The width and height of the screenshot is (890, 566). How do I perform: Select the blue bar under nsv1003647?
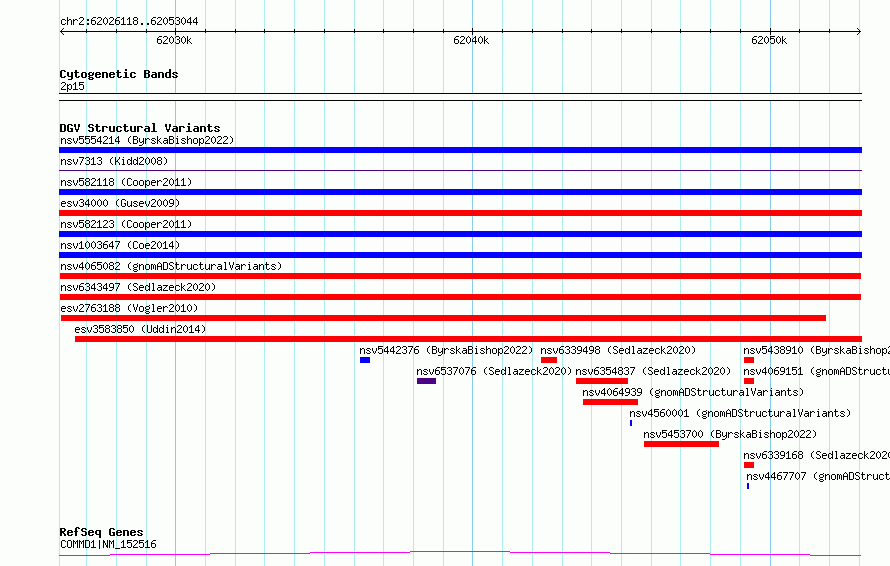(x=460, y=255)
